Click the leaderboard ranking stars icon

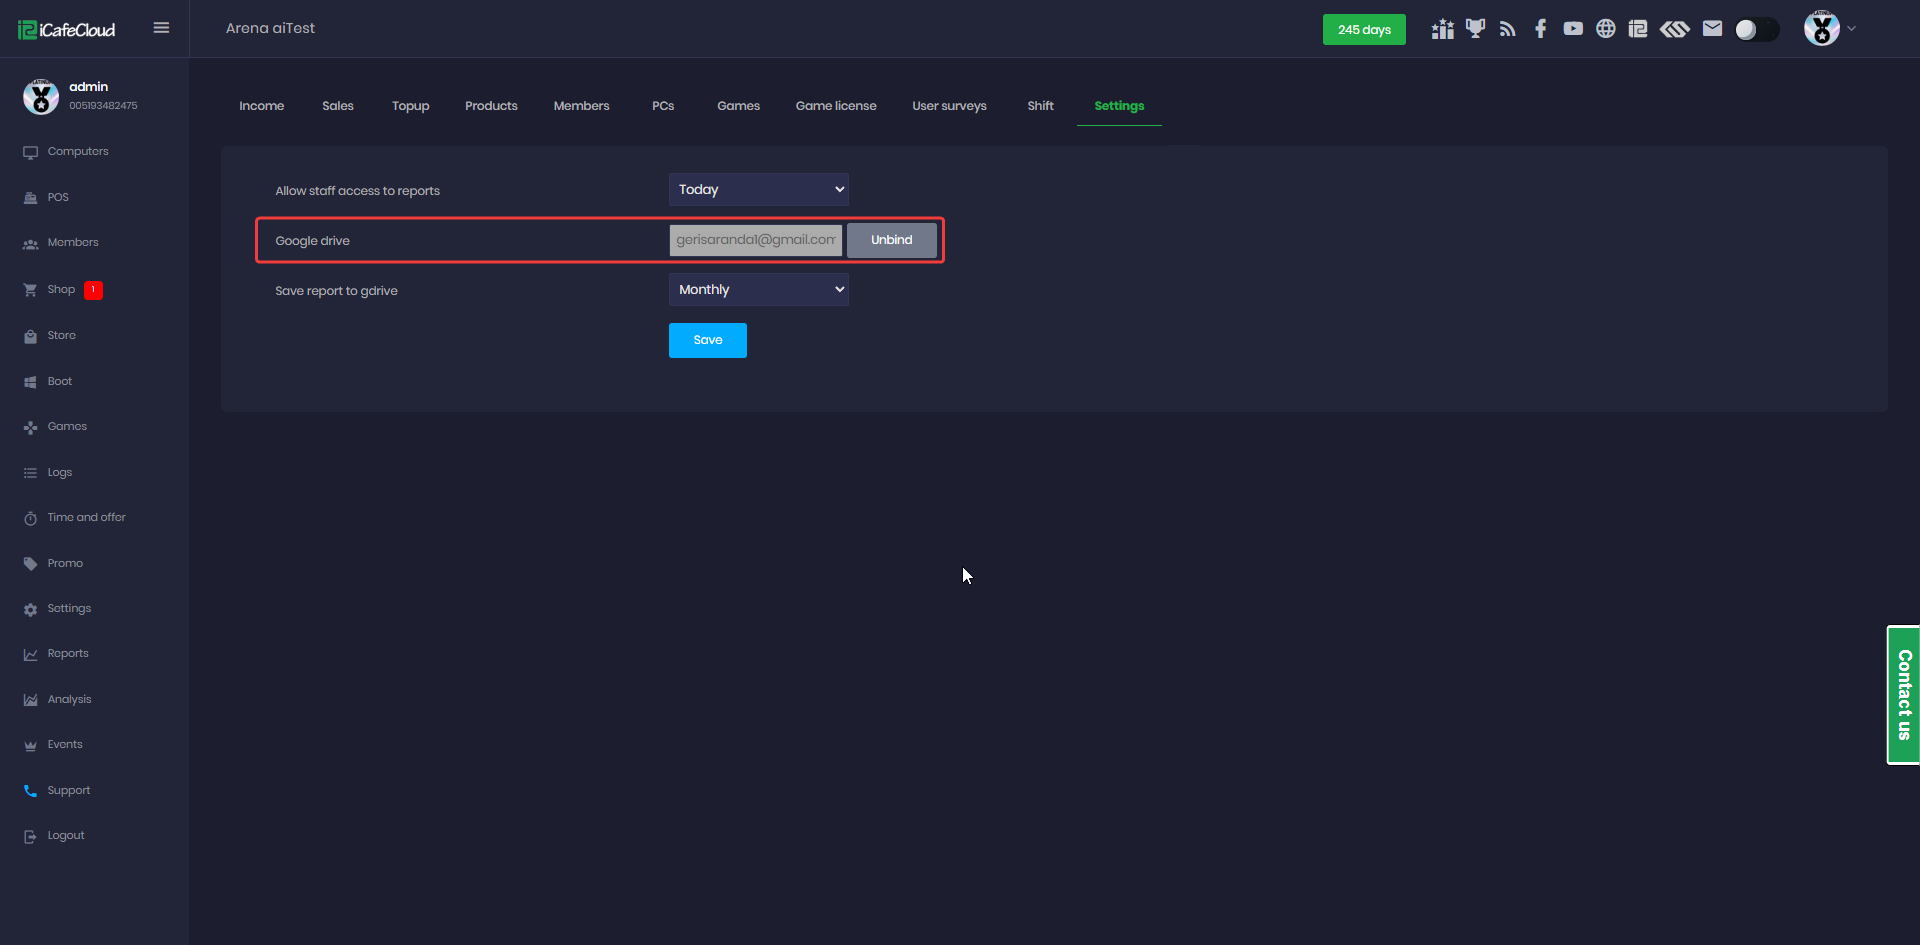(1442, 29)
